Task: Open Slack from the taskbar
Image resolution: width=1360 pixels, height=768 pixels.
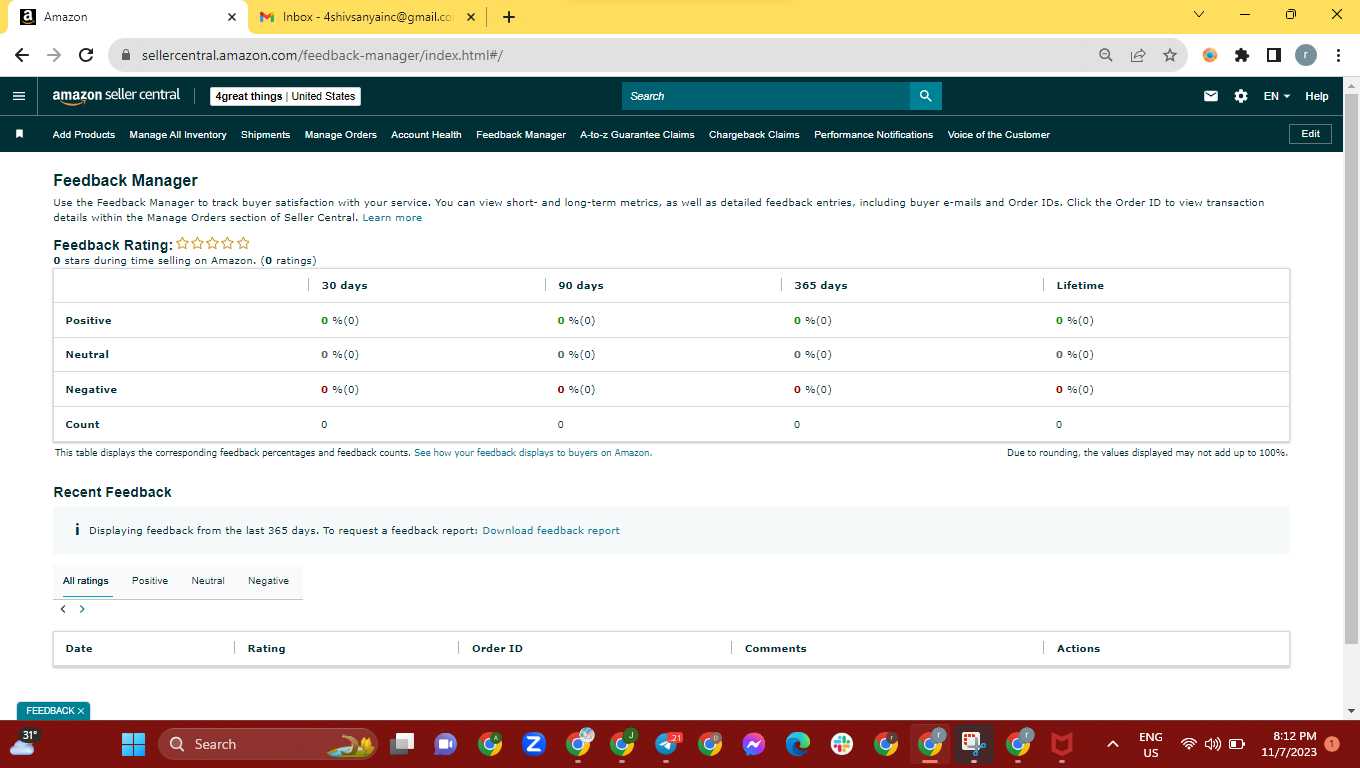Action: coord(842,744)
